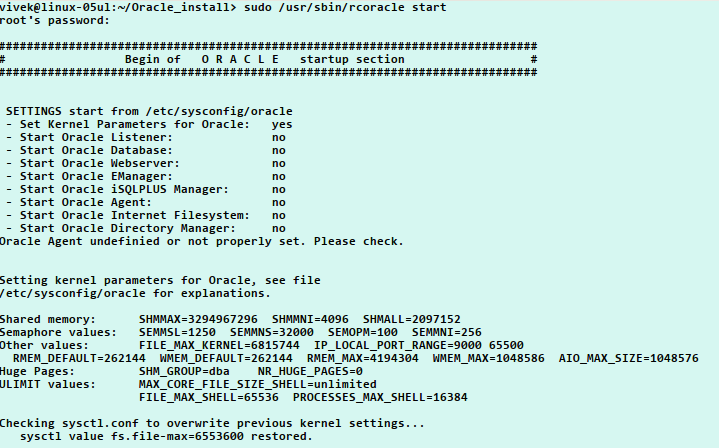The image size is (719, 448).
Task: Click the Start Oracle Webserver line
Action: click(146, 163)
